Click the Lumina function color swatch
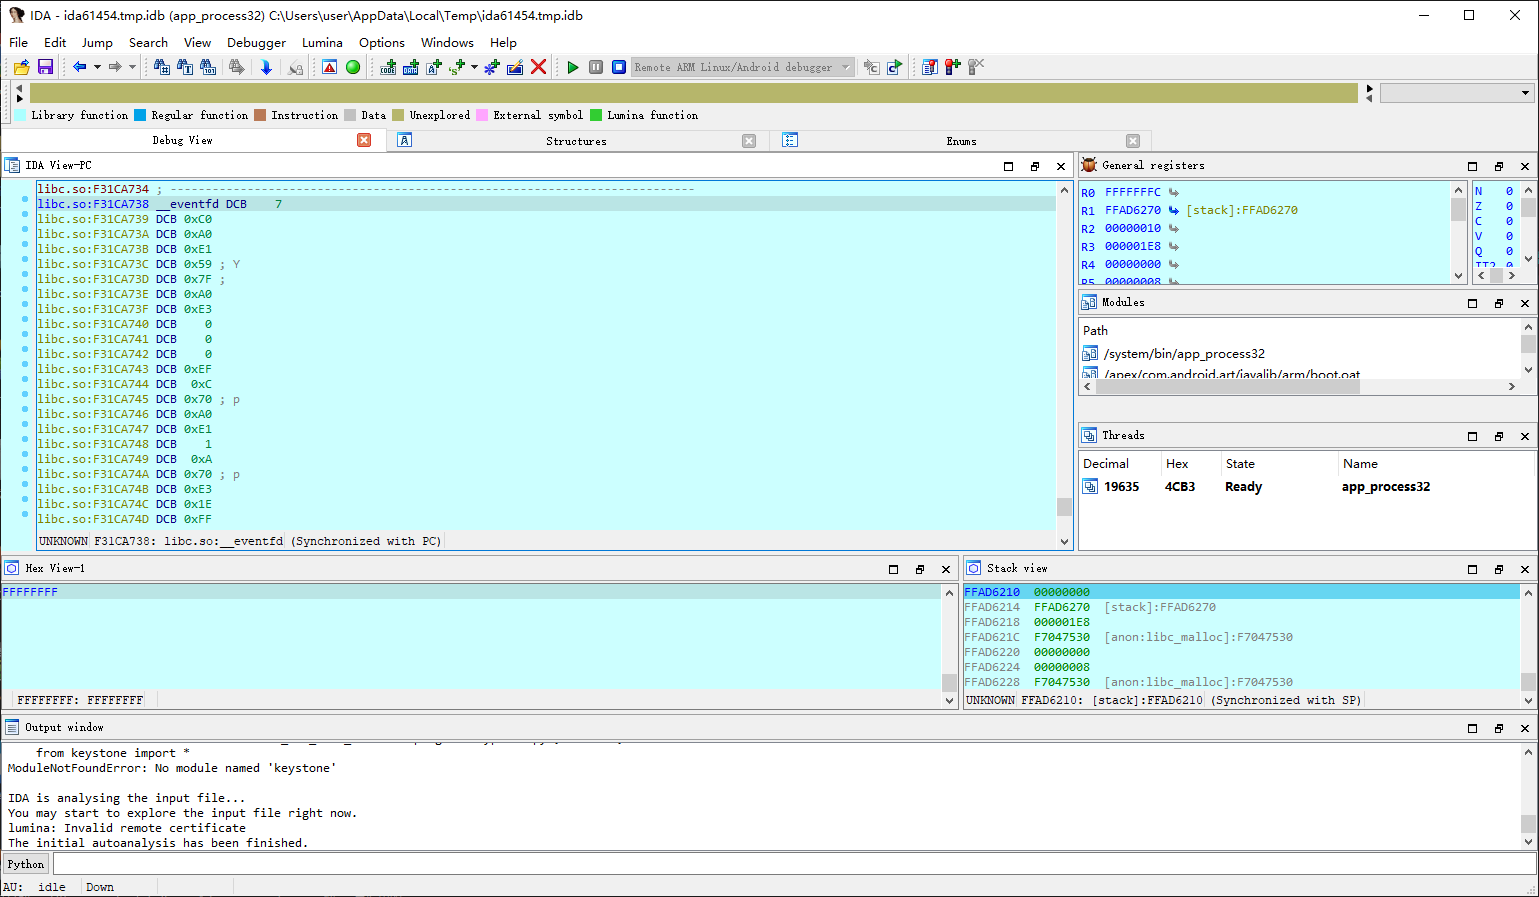 (596, 115)
